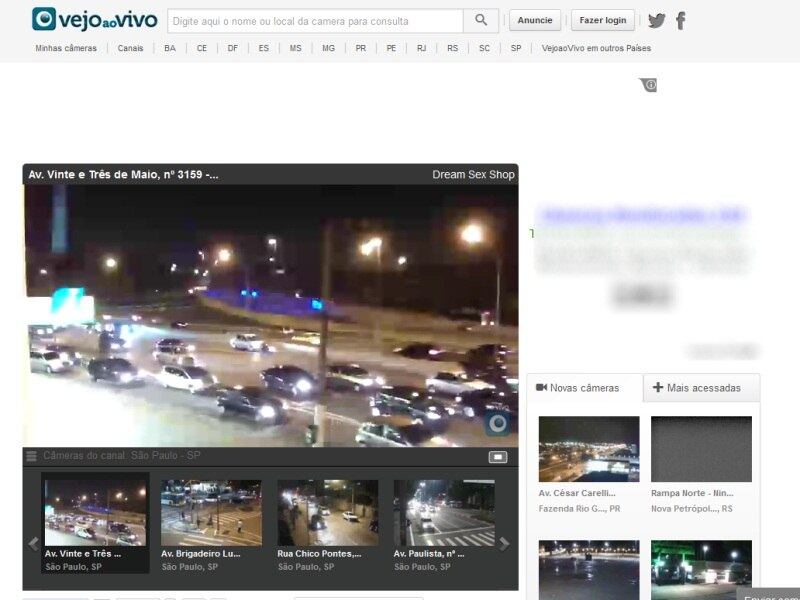Viewport: 800px width, 600px height.
Task: Click the Av. César Carelli... title
Action: click(x=577, y=493)
